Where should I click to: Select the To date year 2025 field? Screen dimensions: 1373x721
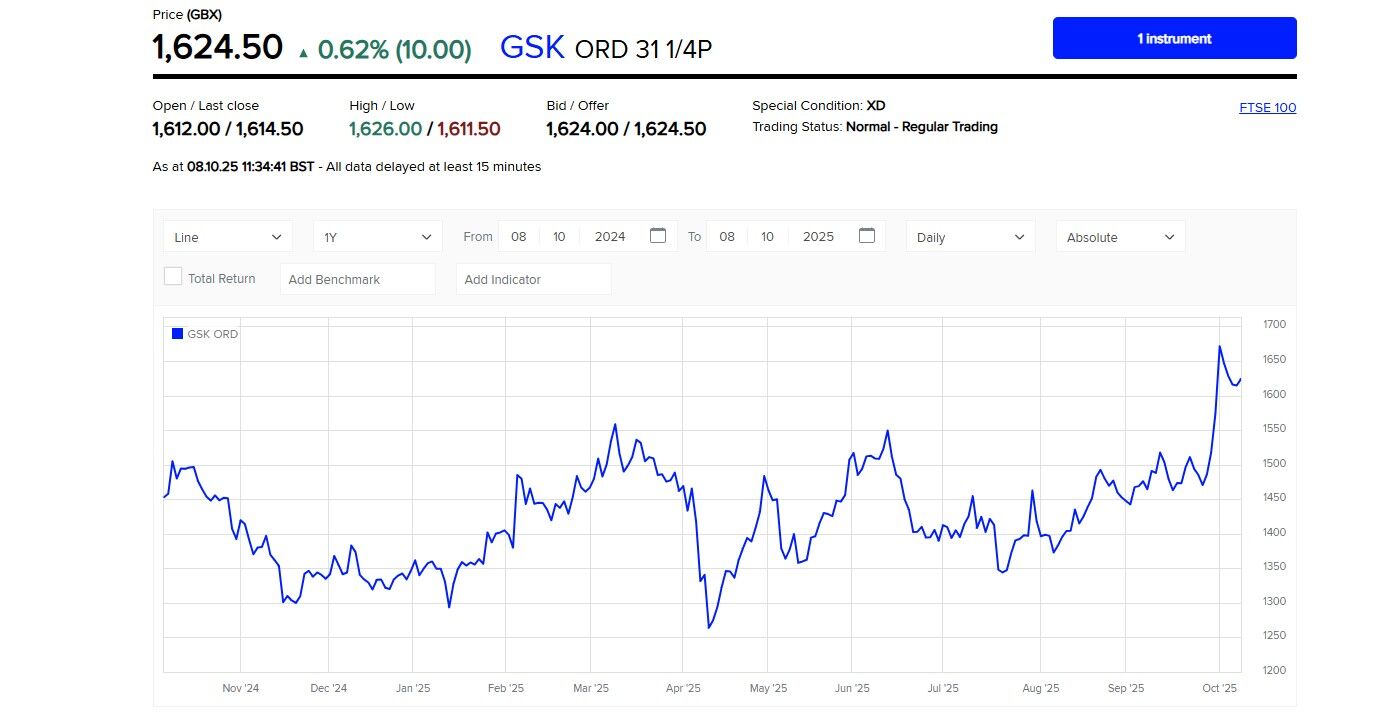coord(818,237)
